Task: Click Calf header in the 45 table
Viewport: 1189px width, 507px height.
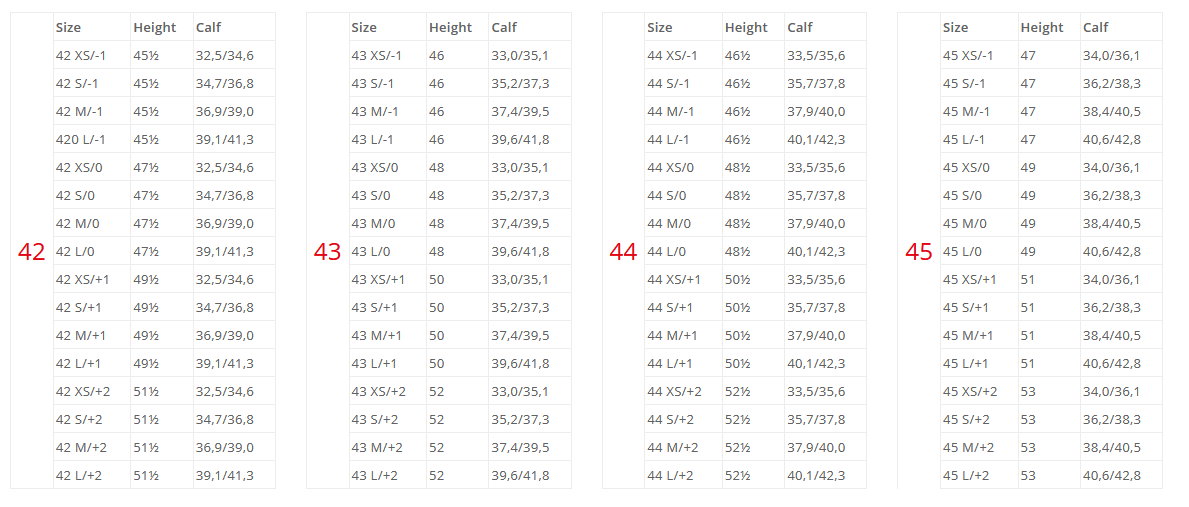Action: tap(1096, 27)
